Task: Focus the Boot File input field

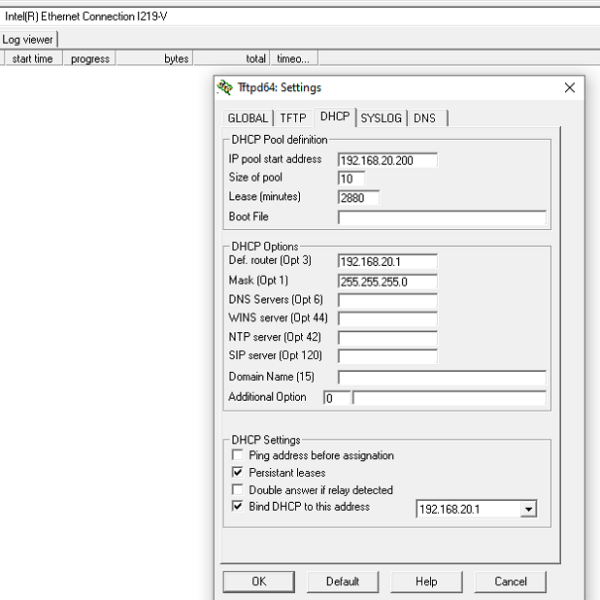Action: [441, 217]
